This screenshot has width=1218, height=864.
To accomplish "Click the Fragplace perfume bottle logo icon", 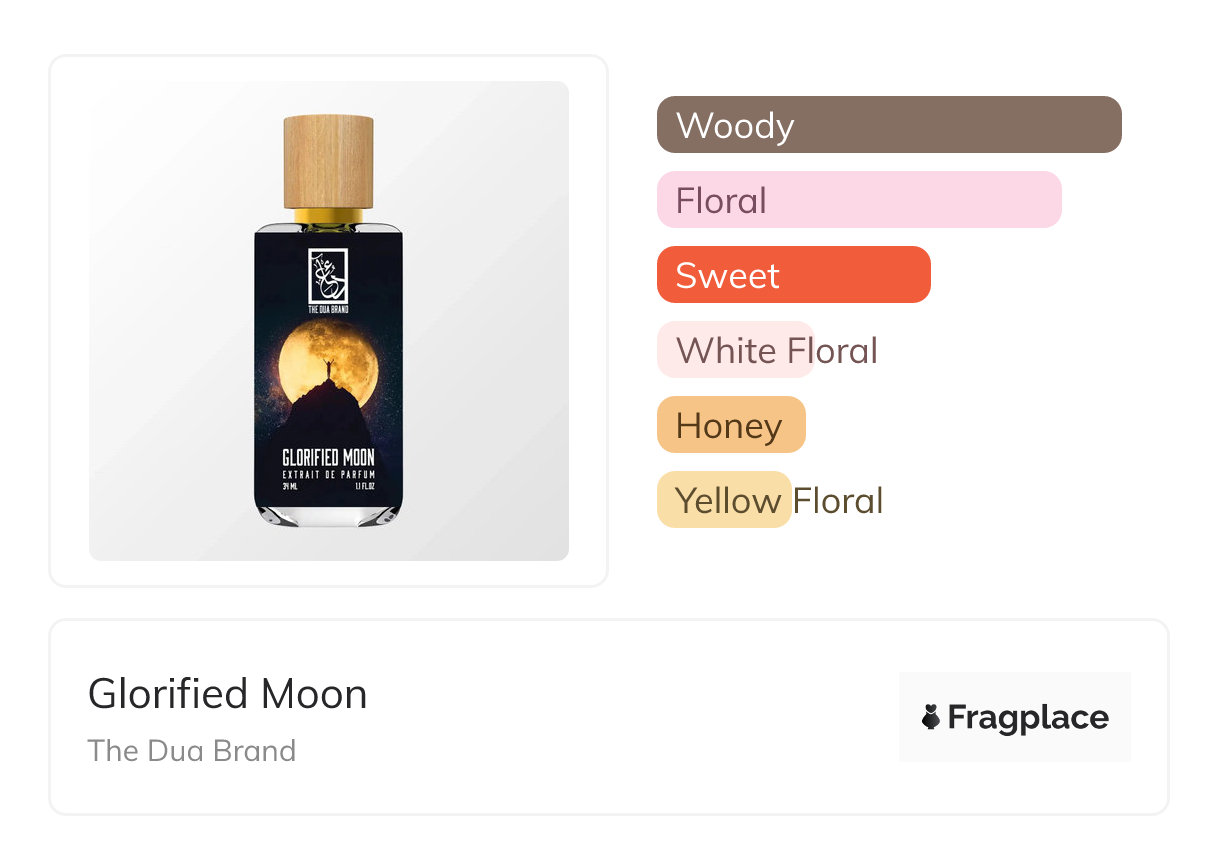I will (931, 717).
